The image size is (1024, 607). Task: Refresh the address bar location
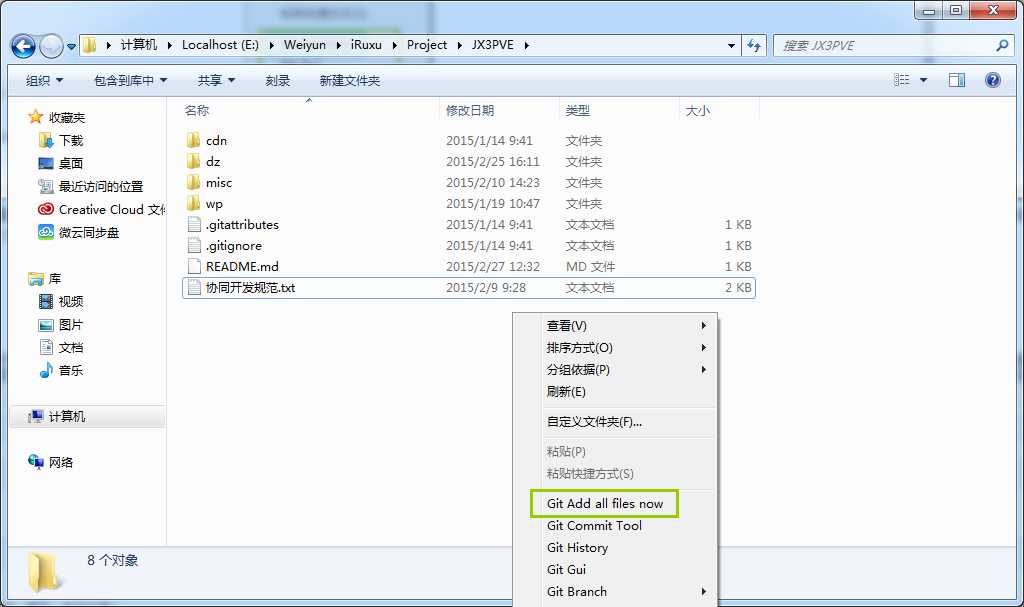[754, 45]
